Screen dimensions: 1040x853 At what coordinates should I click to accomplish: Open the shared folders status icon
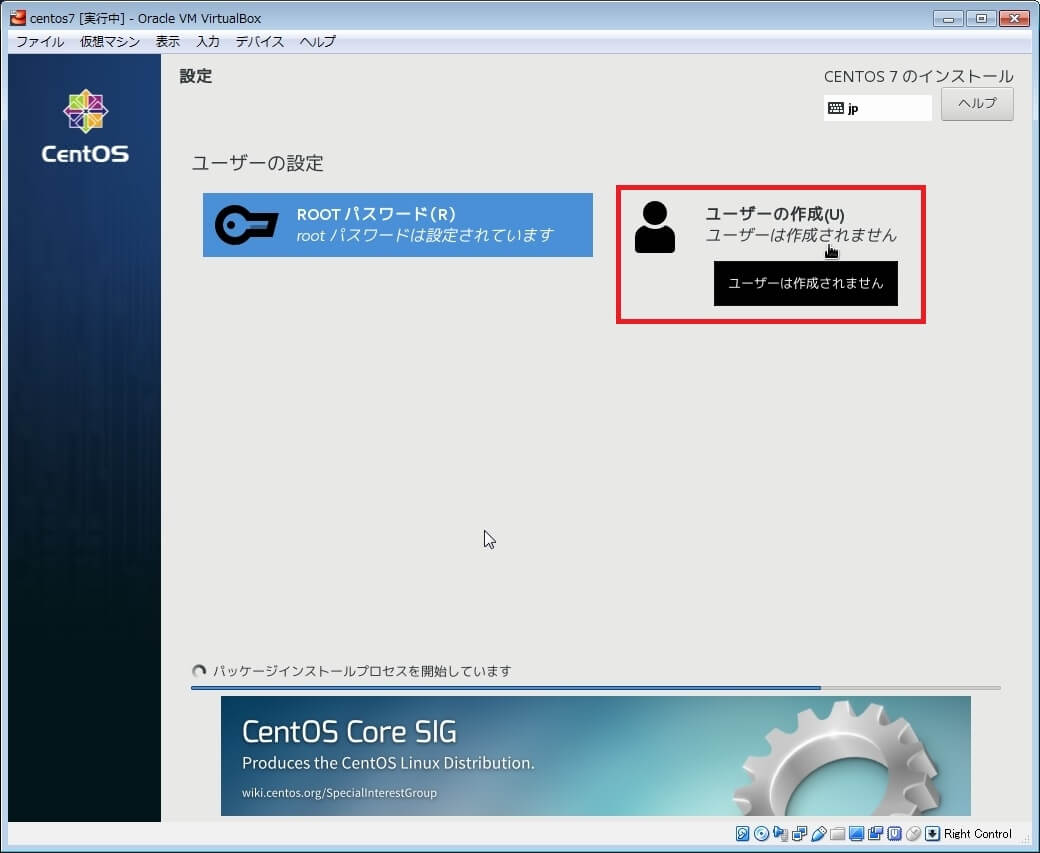837,834
